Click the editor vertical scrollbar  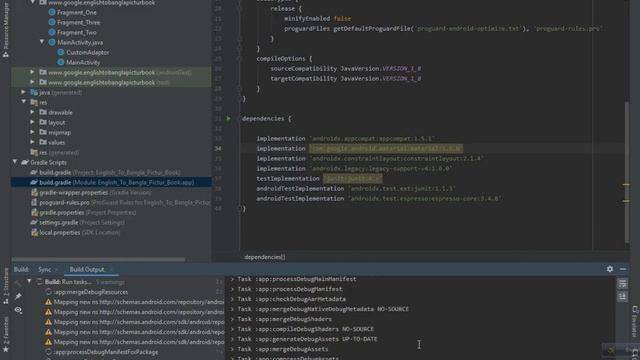(x=627, y=171)
